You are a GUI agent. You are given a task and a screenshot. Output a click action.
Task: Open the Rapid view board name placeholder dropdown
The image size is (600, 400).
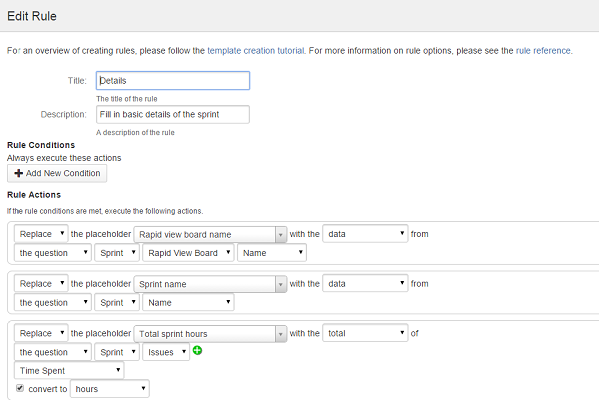[211, 234]
